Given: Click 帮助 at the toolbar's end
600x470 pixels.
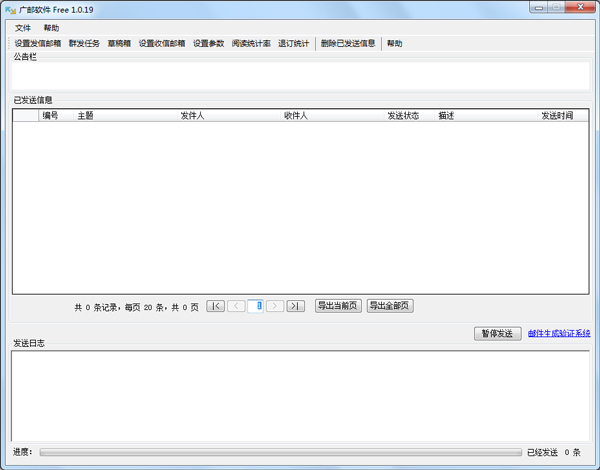Looking at the screenshot, I should (x=395, y=43).
